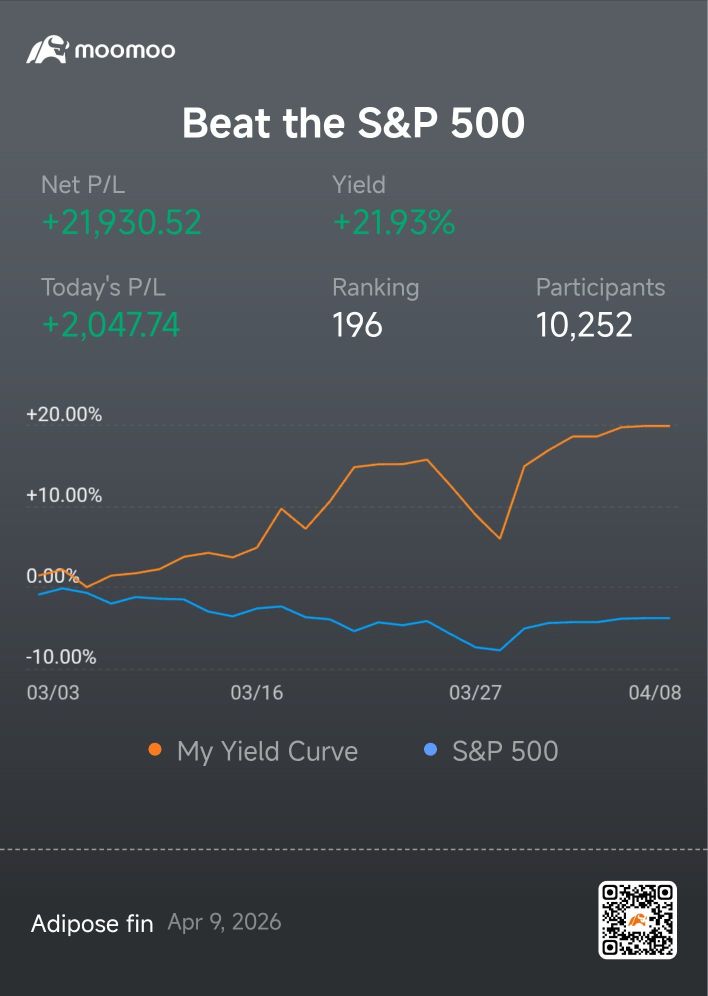Select the S&P 500 legend label
Screen dimensions: 708x996
[505, 751]
